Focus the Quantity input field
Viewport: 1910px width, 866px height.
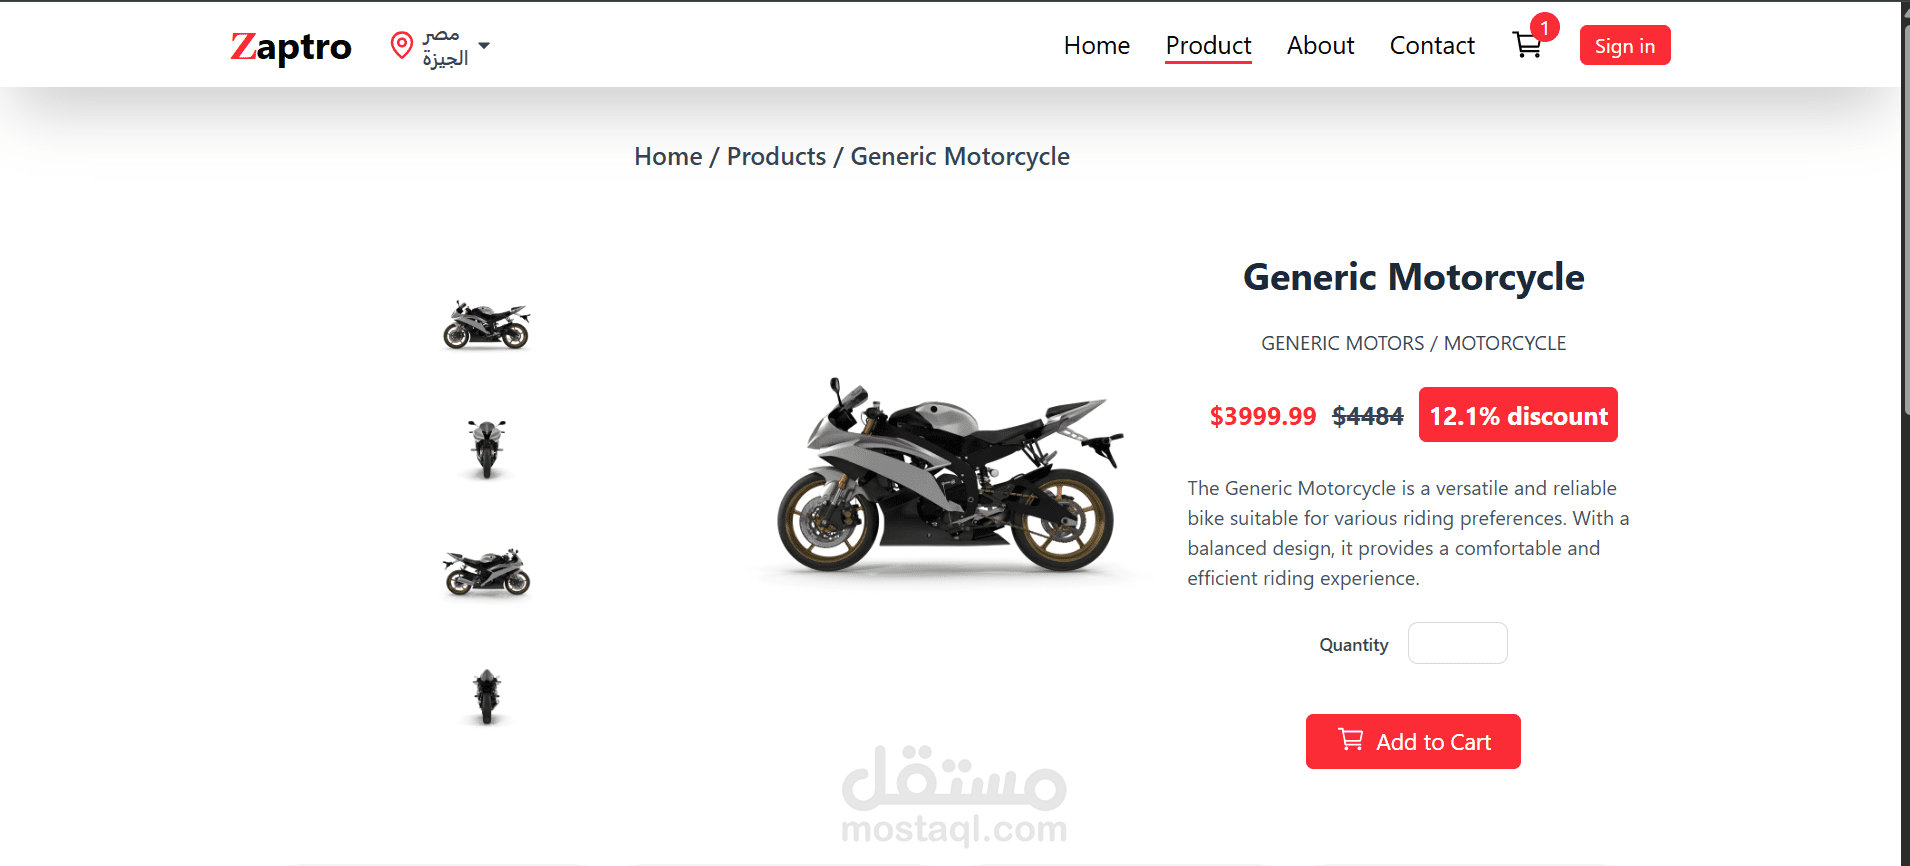point(1457,643)
